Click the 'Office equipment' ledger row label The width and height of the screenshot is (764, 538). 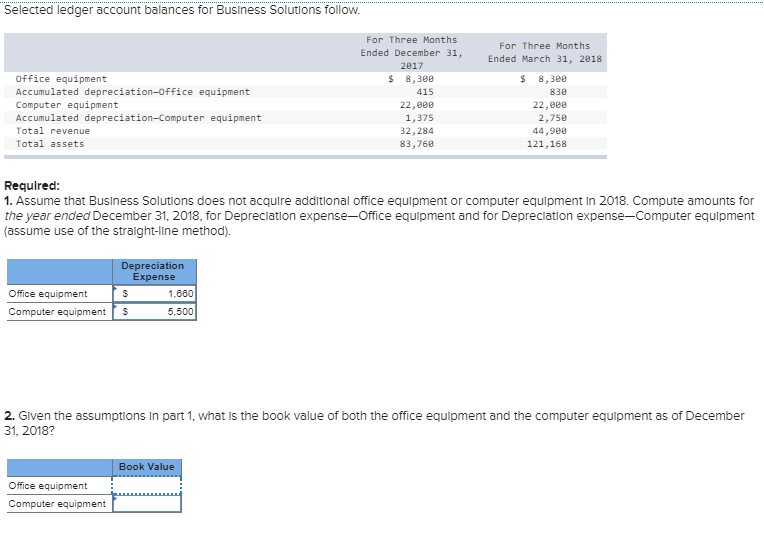pyautogui.click(x=61, y=79)
